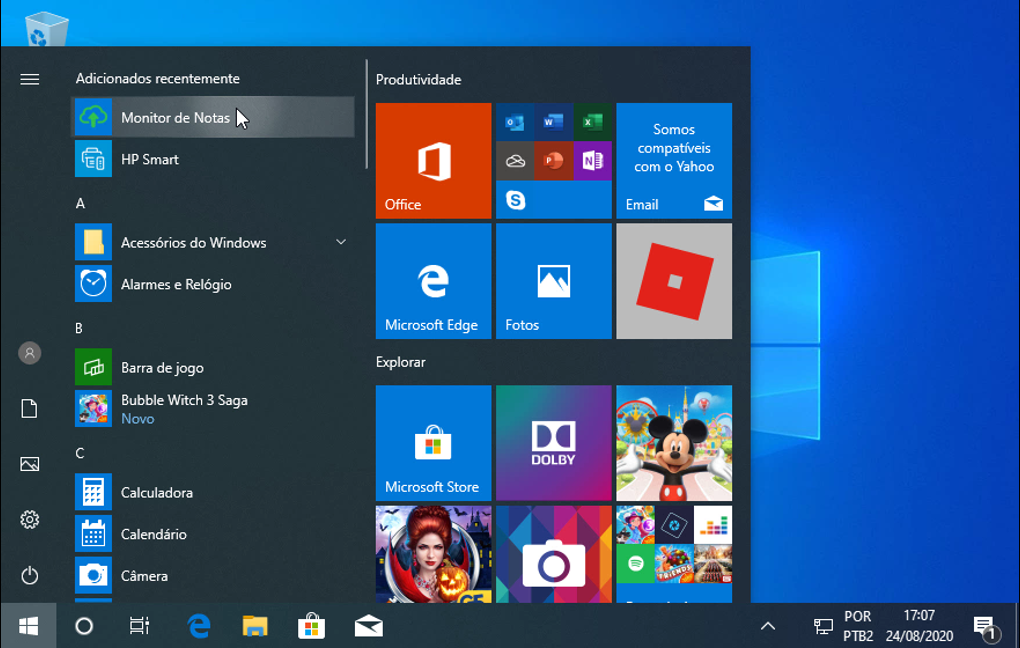Open the user account menu

point(29,353)
